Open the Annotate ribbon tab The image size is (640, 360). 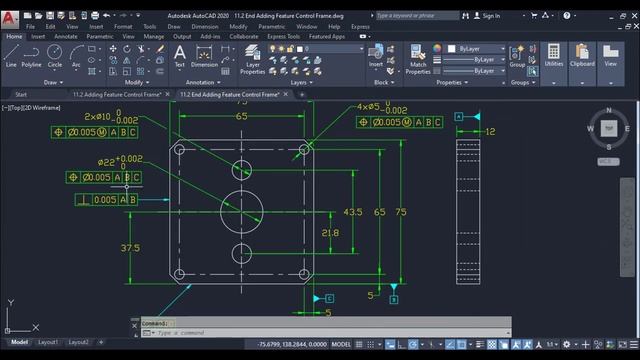[66, 36]
